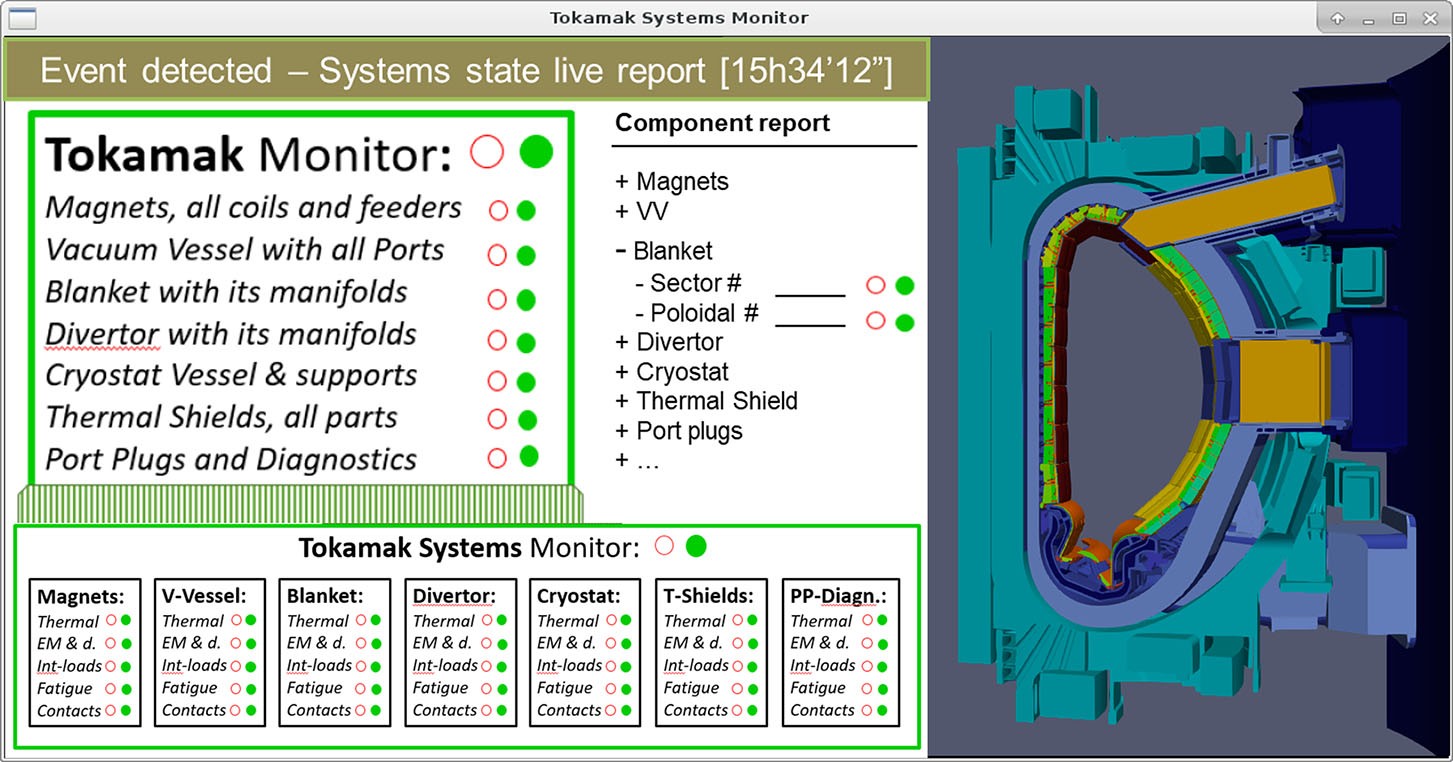Open the PP-Diagn. systems box heading

pyautogui.click(x=838, y=597)
